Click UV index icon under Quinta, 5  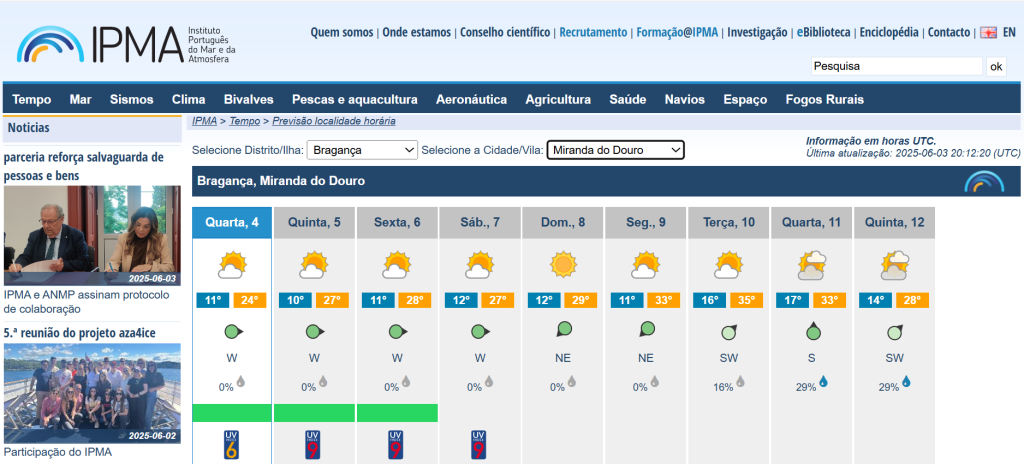(x=313, y=444)
